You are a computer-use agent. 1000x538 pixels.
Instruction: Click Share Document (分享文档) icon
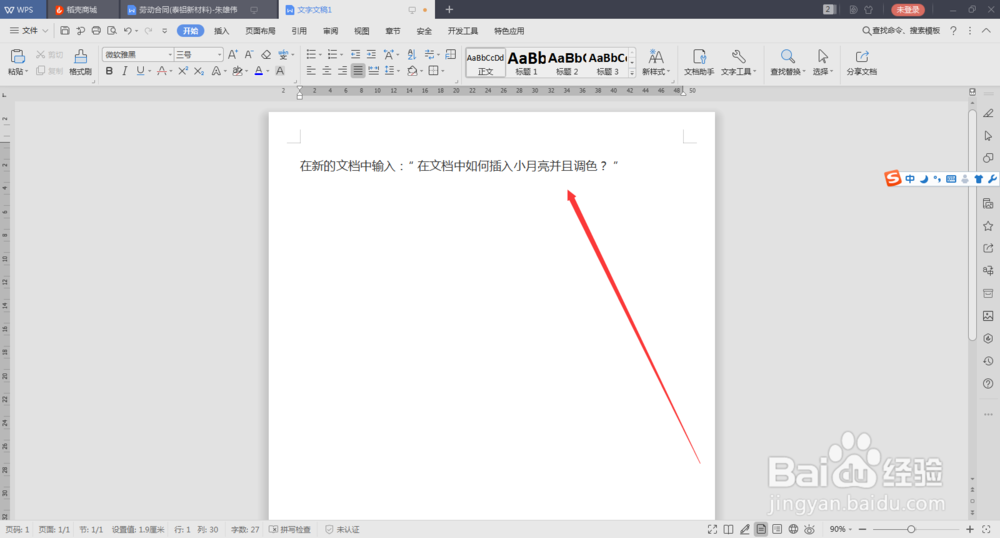coord(862,62)
